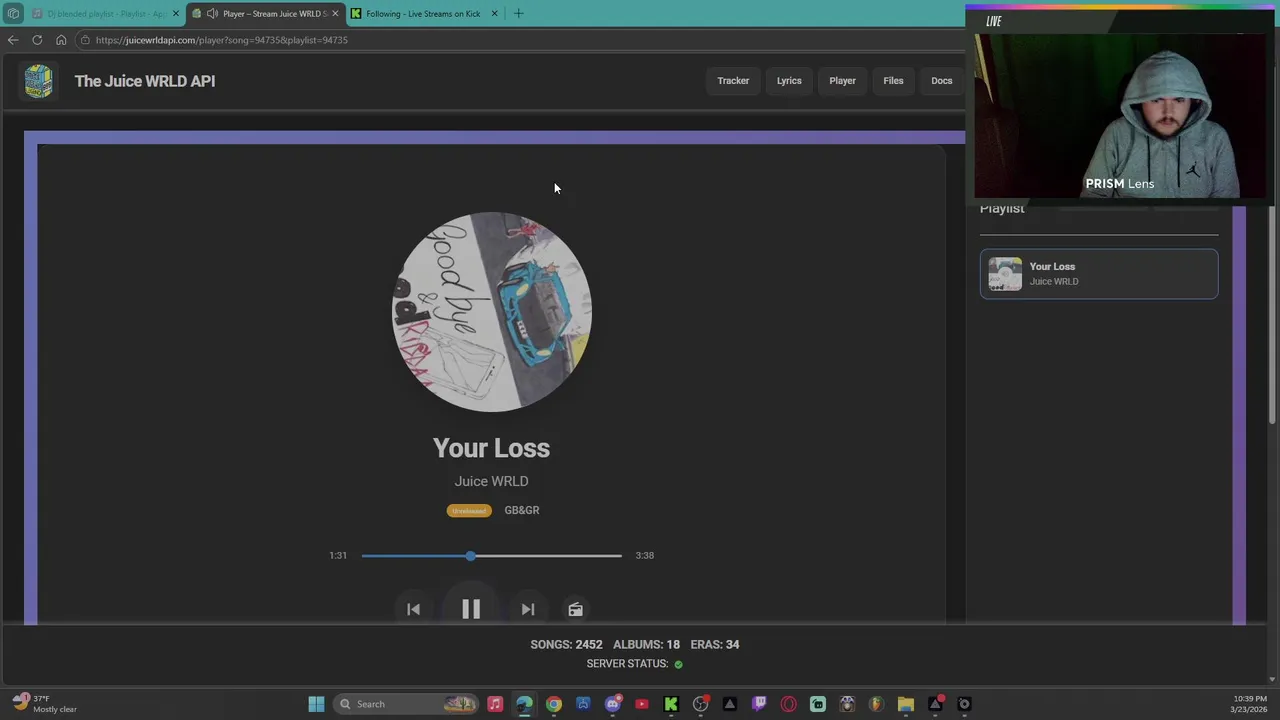Close the Dj blended playlist tab
1280x720 pixels.
pyautogui.click(x=175, y=13)
